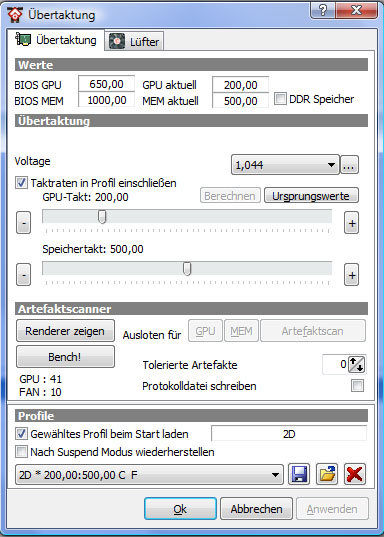Click the GPU aktuell 200,00 field

point(240,85)
